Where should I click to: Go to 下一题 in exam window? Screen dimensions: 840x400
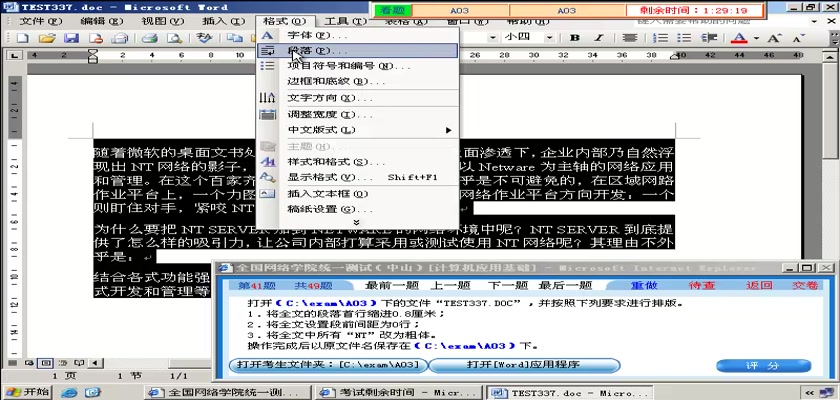506,285
